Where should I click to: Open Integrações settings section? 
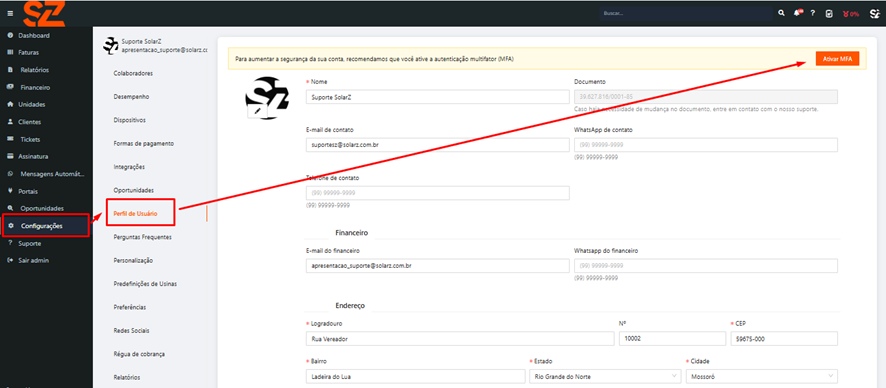tap(129, 167)
